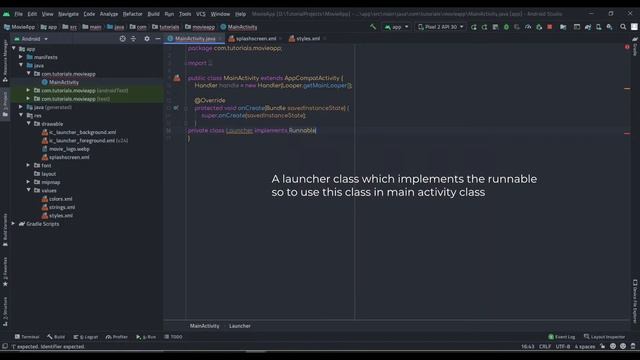Image resolution: width=640 pixels, height=360 pixels.
Task: Open the TODO tool window
Action: click(x=173, y=337)
